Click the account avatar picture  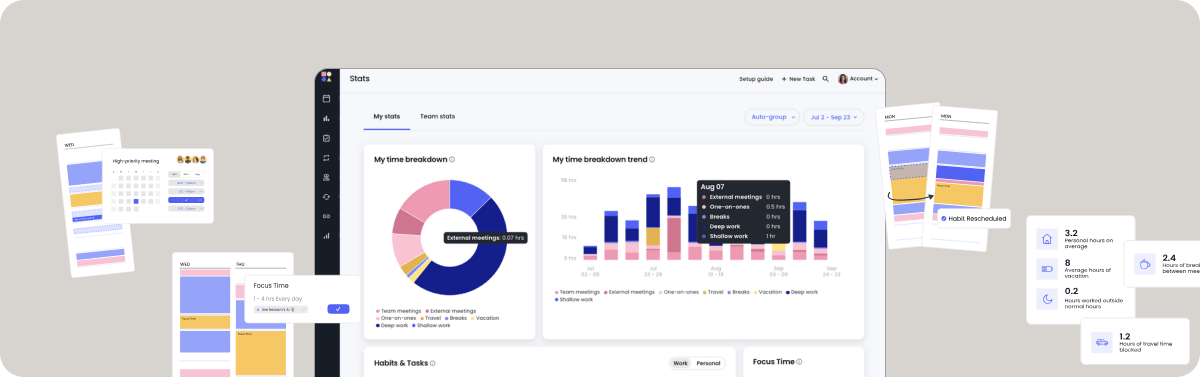(843, 78)
